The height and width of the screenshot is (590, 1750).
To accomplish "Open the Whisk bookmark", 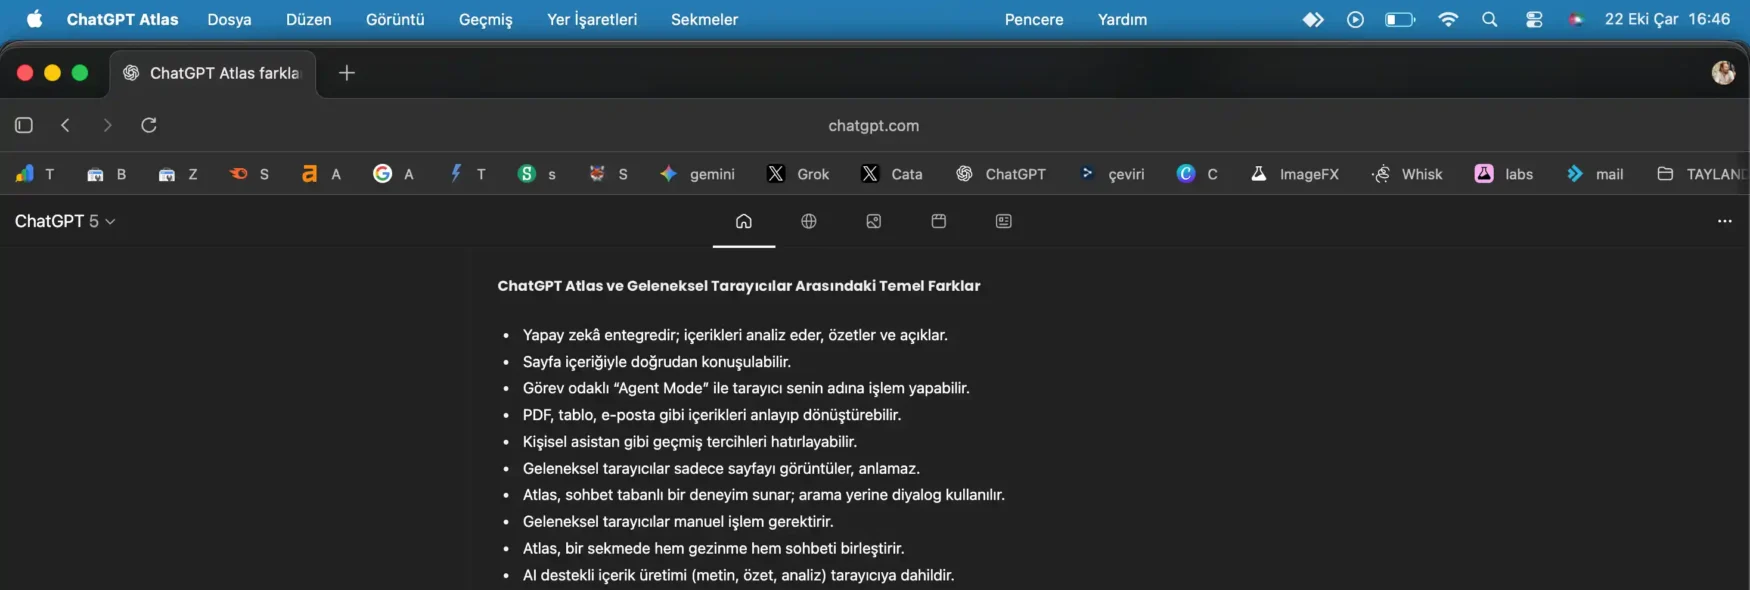I will (1407, 174).
